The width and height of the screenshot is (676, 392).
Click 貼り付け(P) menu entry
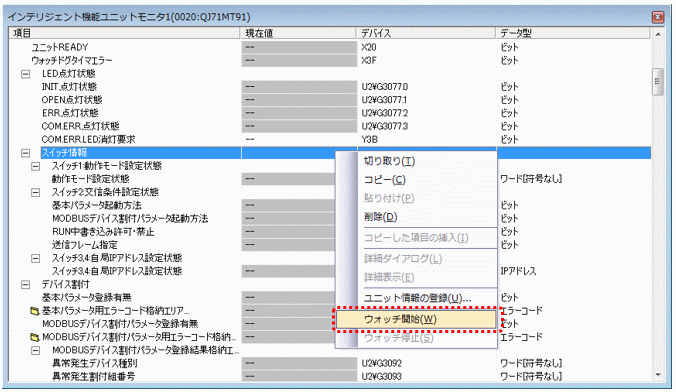tap(416, 198)
